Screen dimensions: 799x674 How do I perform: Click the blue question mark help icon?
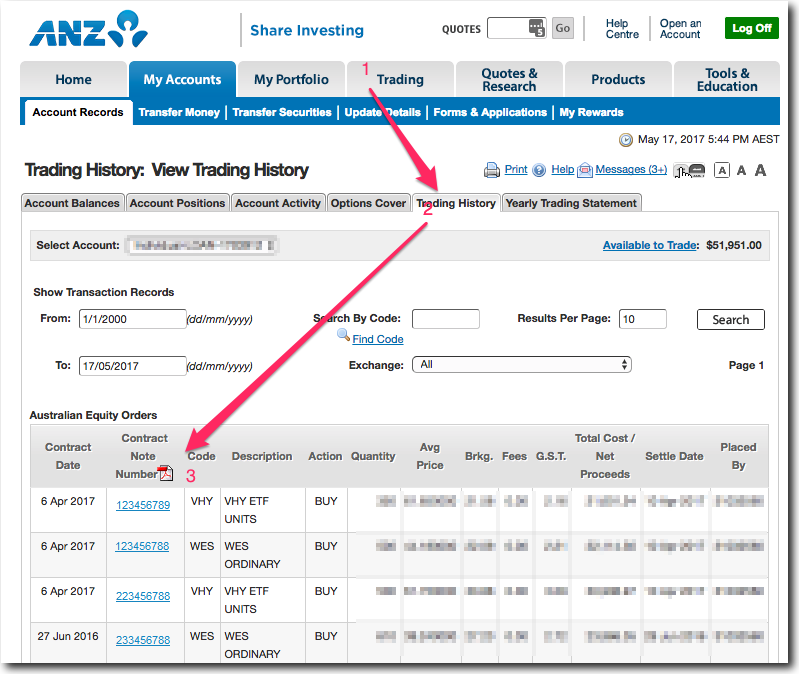pyautogui.click(x=539, y=171)
